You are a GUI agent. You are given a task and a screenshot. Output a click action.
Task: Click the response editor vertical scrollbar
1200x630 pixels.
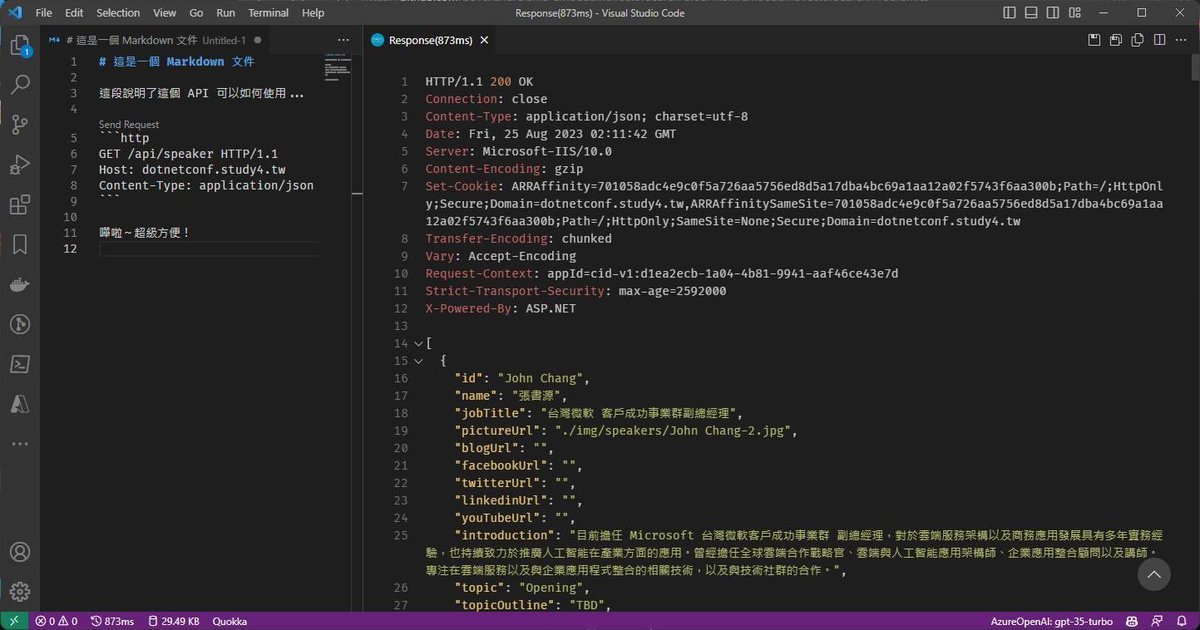point(1194,67)
